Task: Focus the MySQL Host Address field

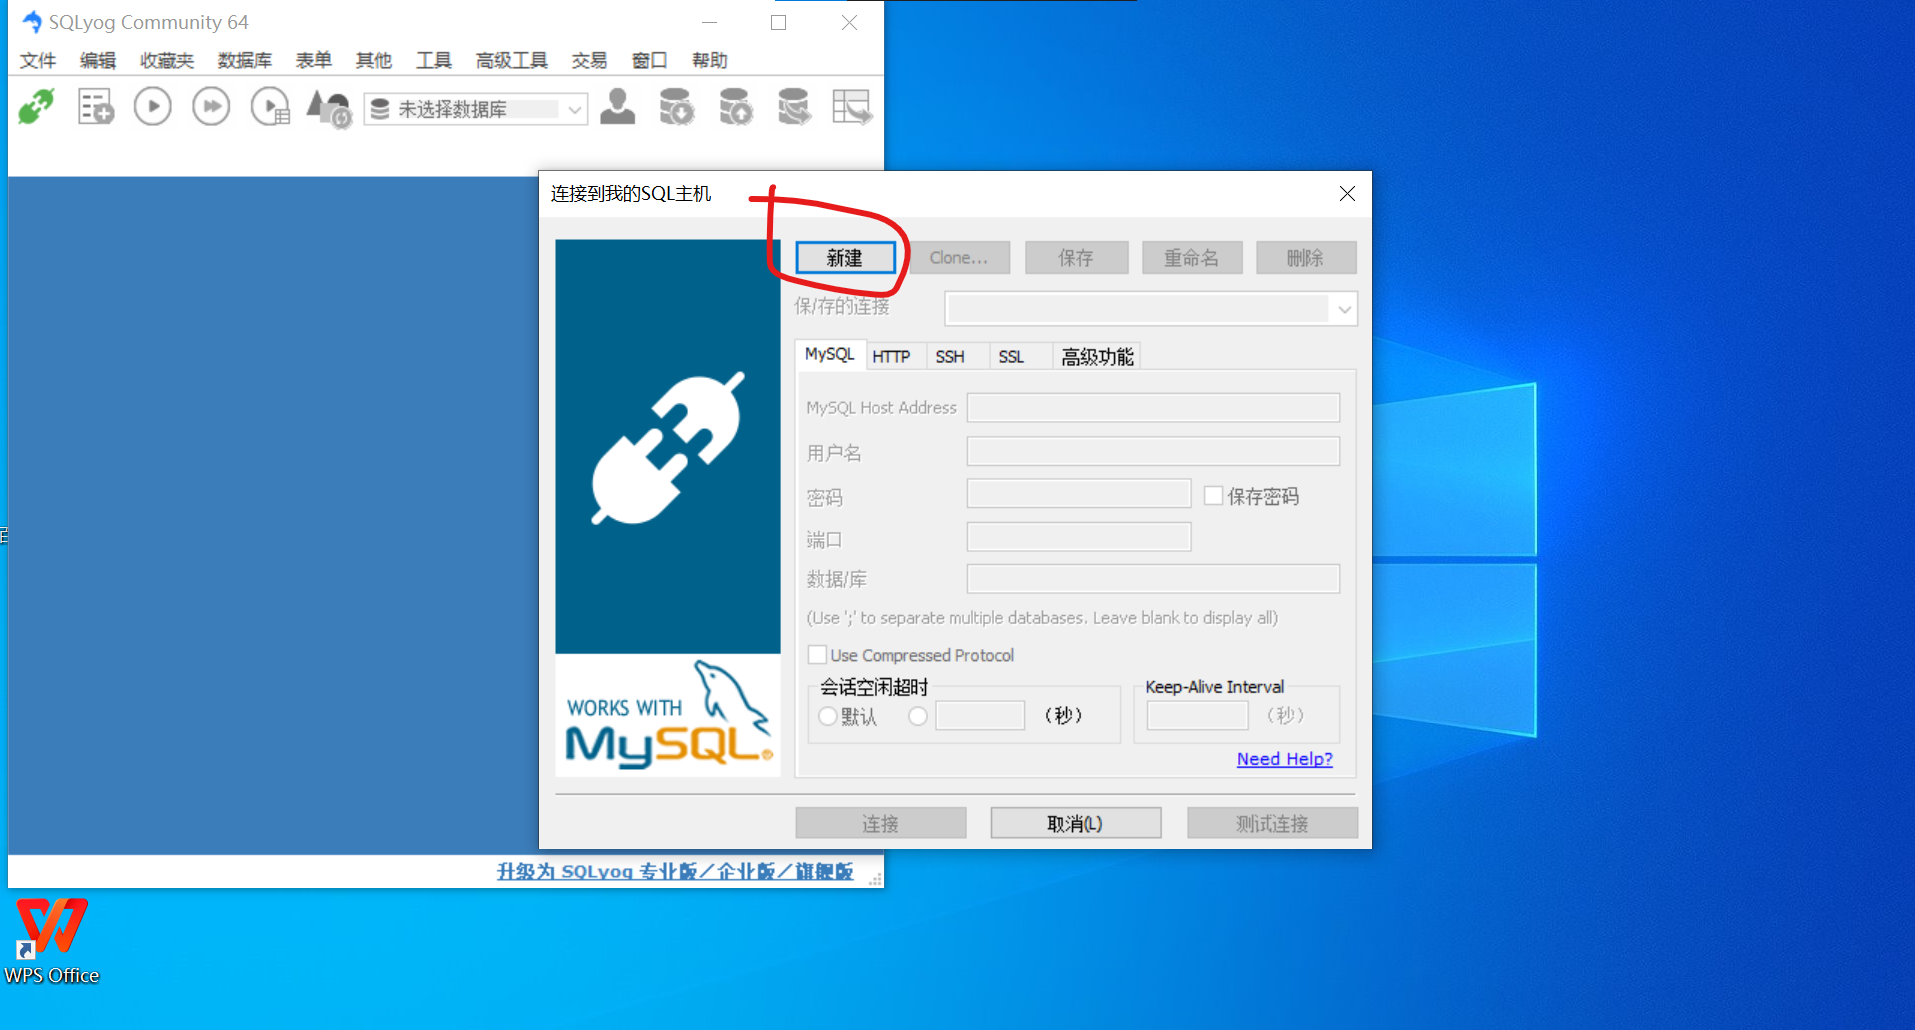Action: 1153,408
